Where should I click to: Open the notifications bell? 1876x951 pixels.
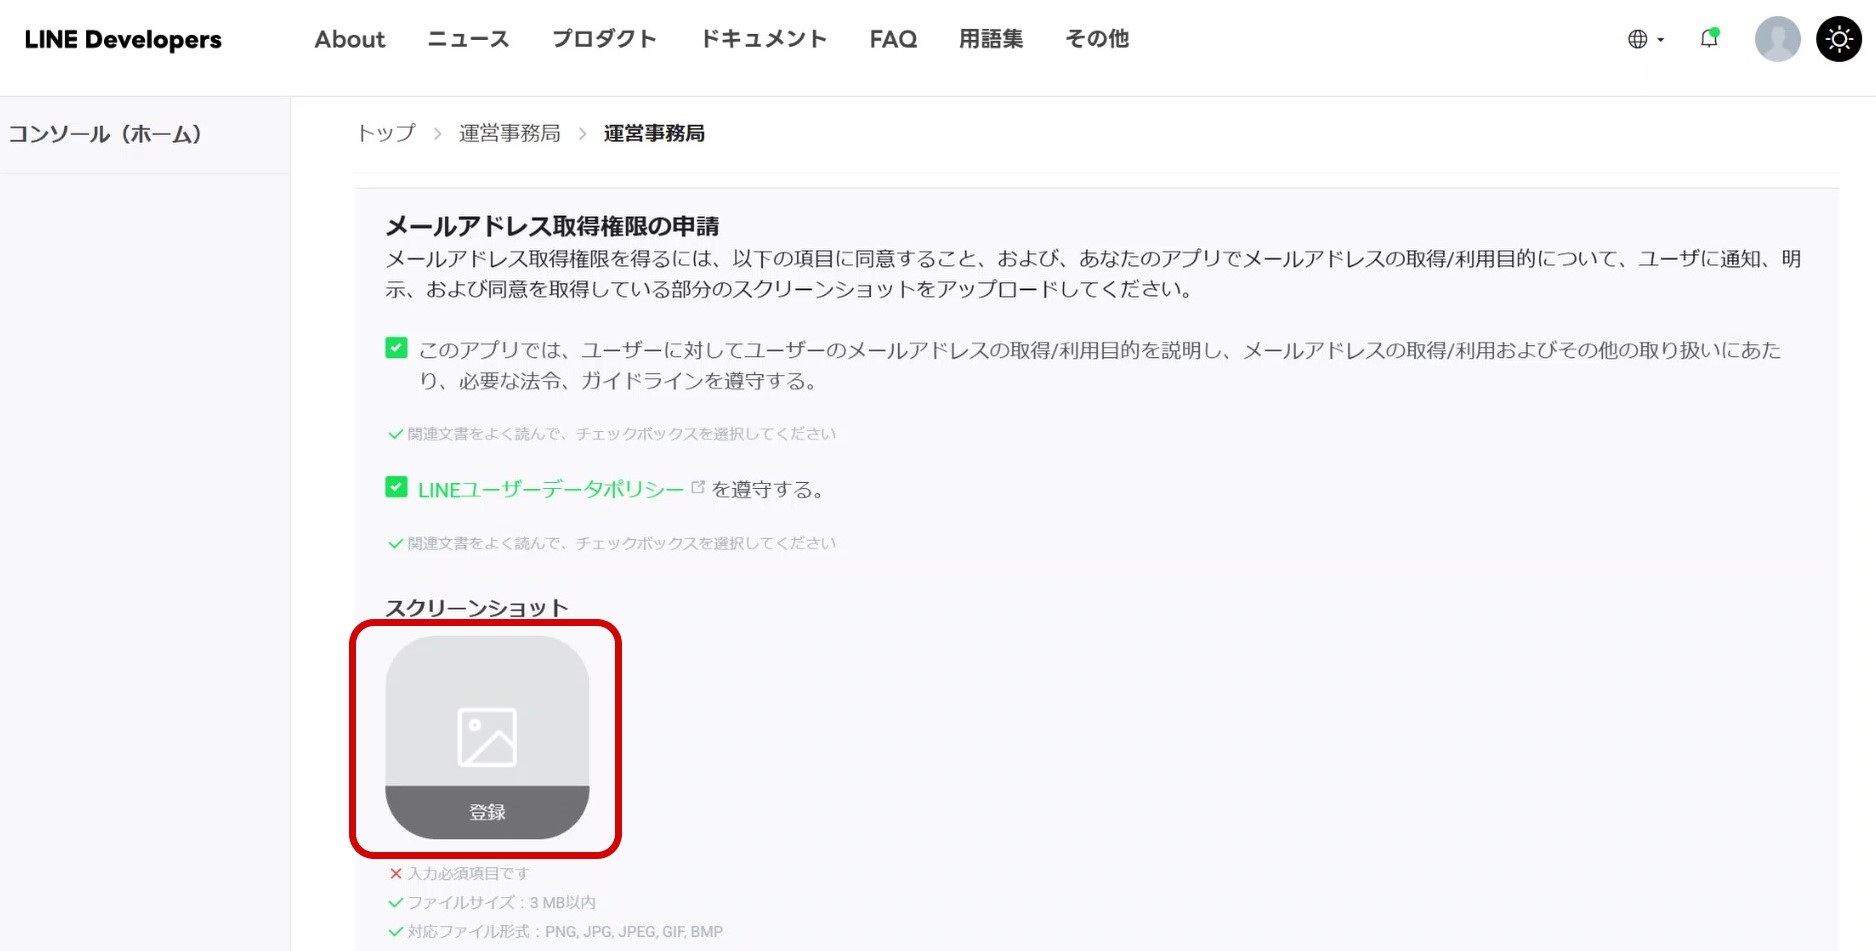pos(1709,39)
